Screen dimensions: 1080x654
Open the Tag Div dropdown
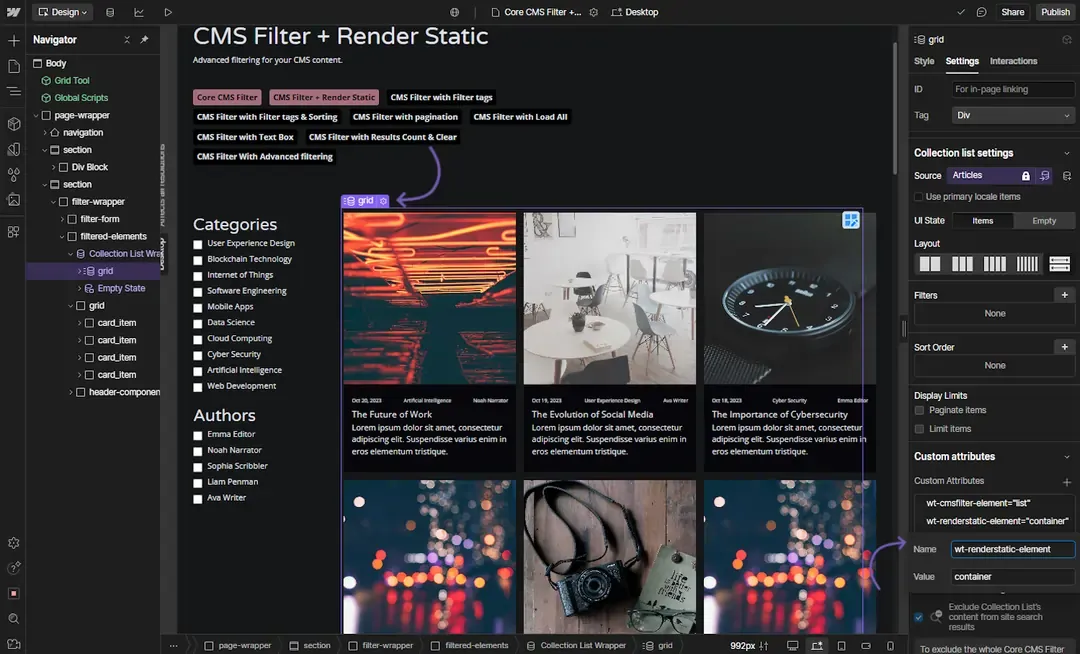(x=1012, y=116)
